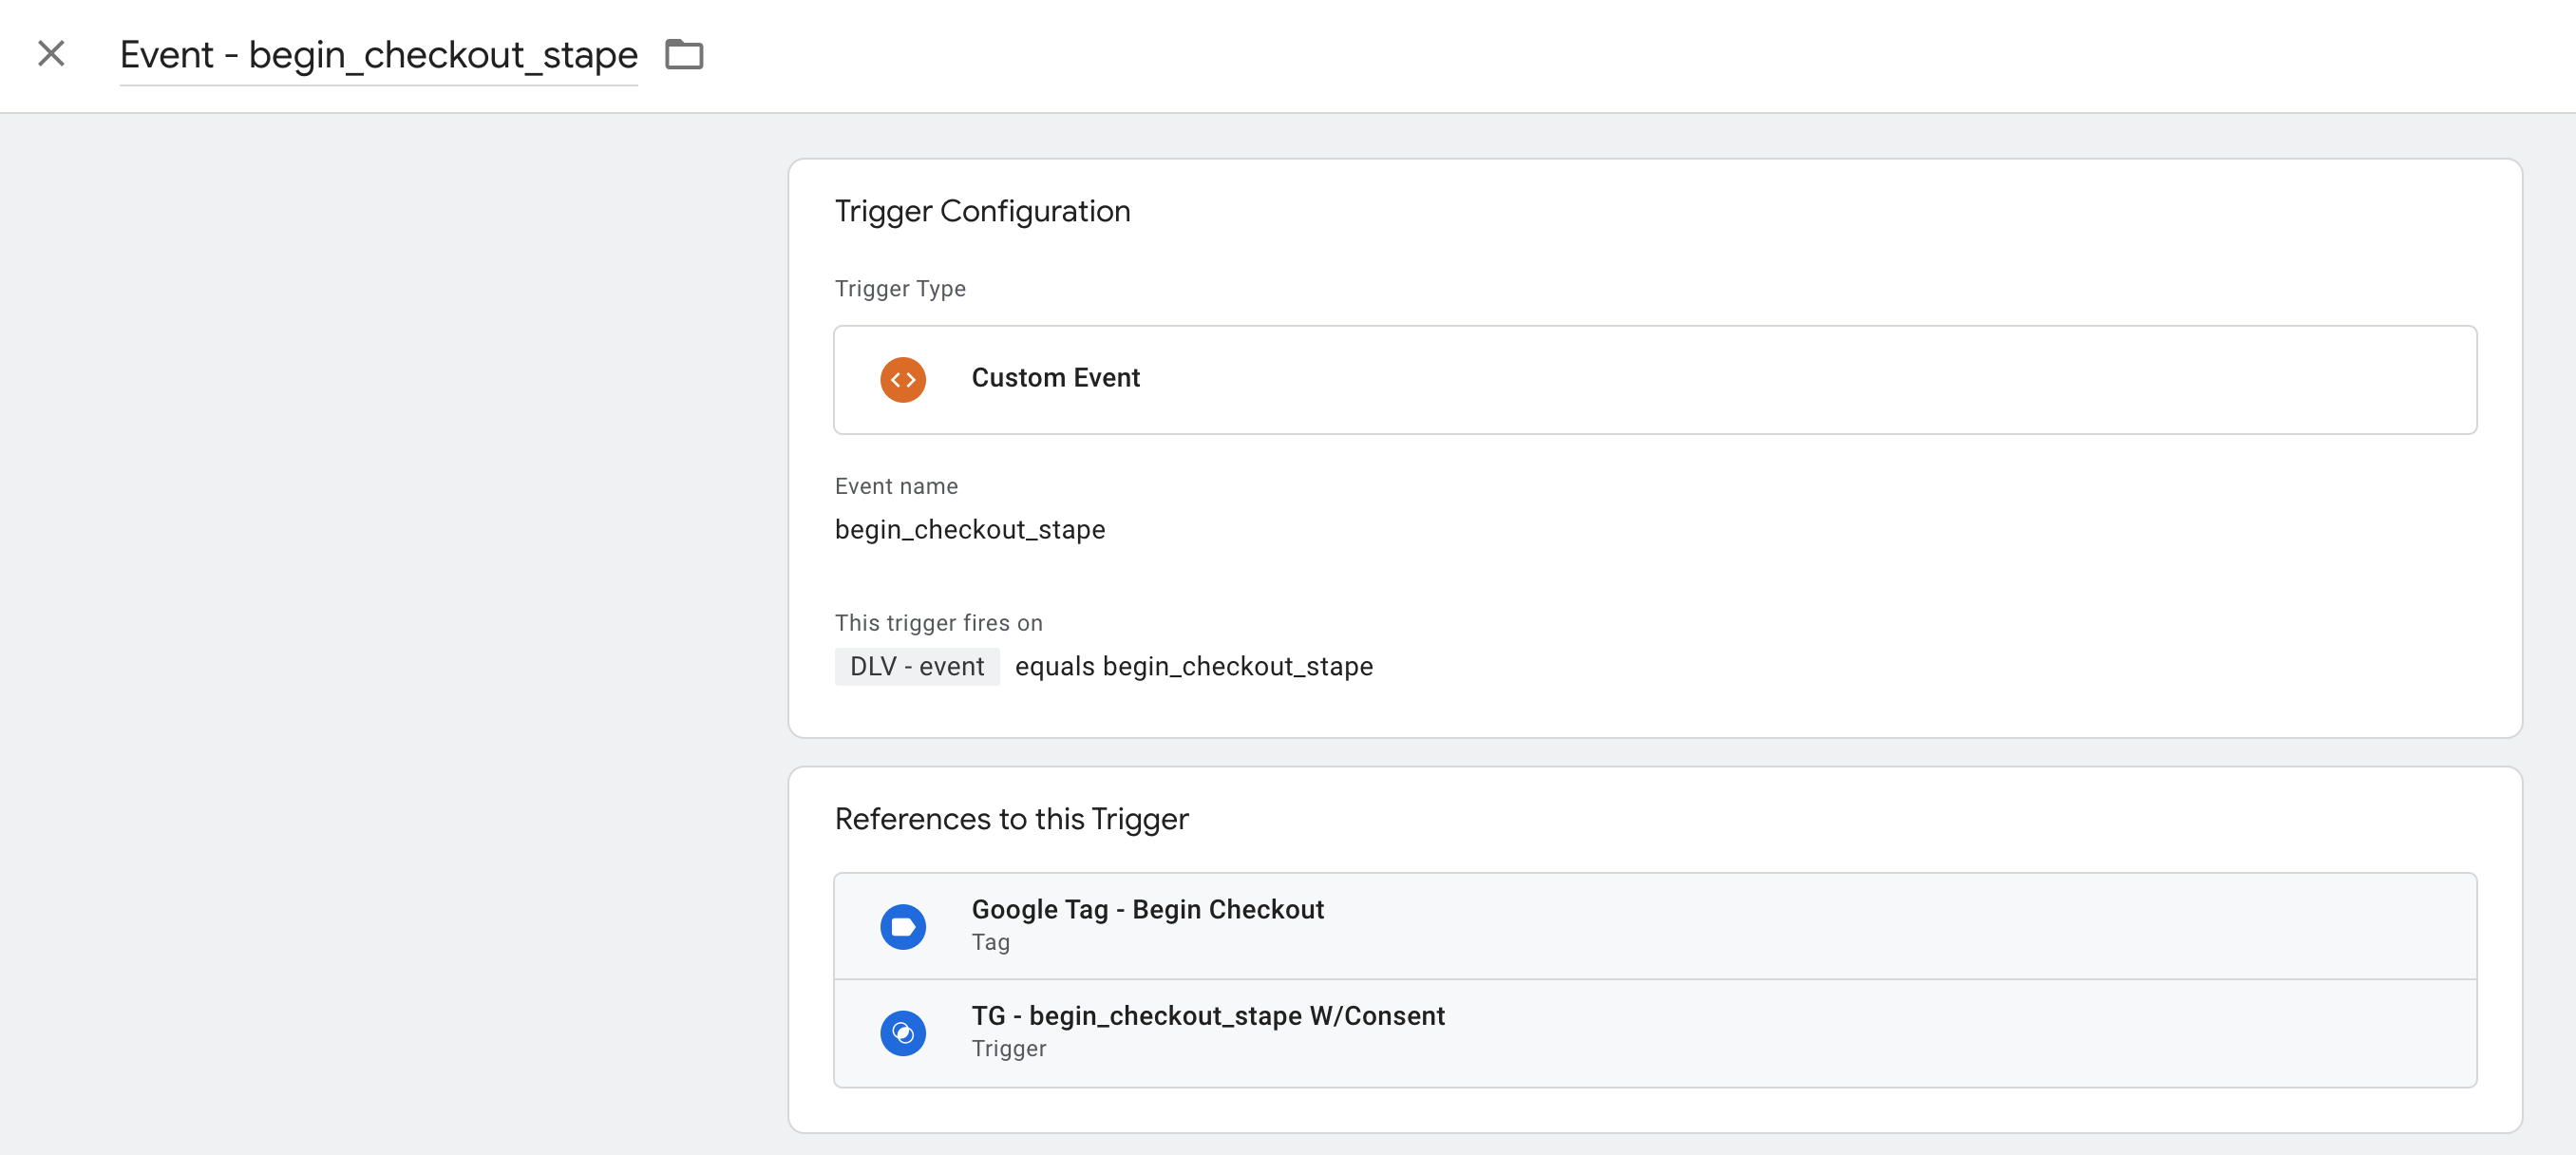2576x1155 pixels.
Task: Open 'TG - begin_checkout_stape W/Consent' trigger reference
Action: (x=1655, y=1033)
